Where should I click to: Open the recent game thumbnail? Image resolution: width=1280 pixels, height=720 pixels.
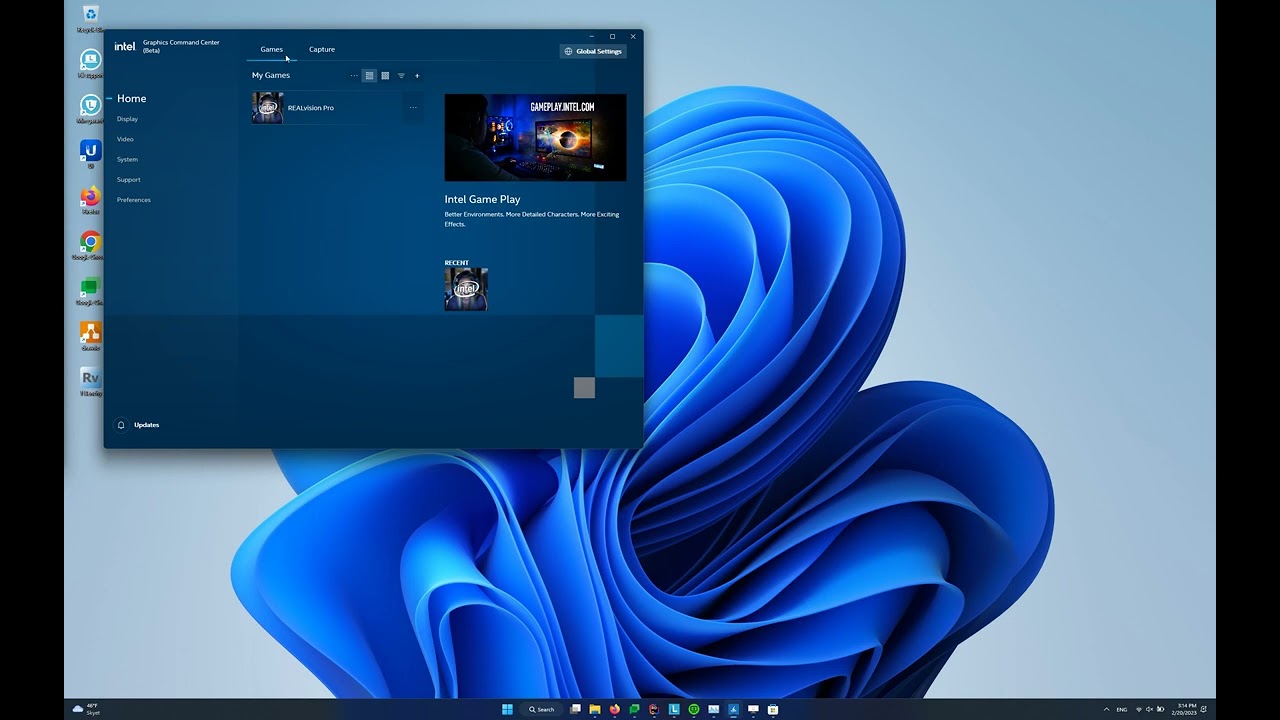(466, 289)
